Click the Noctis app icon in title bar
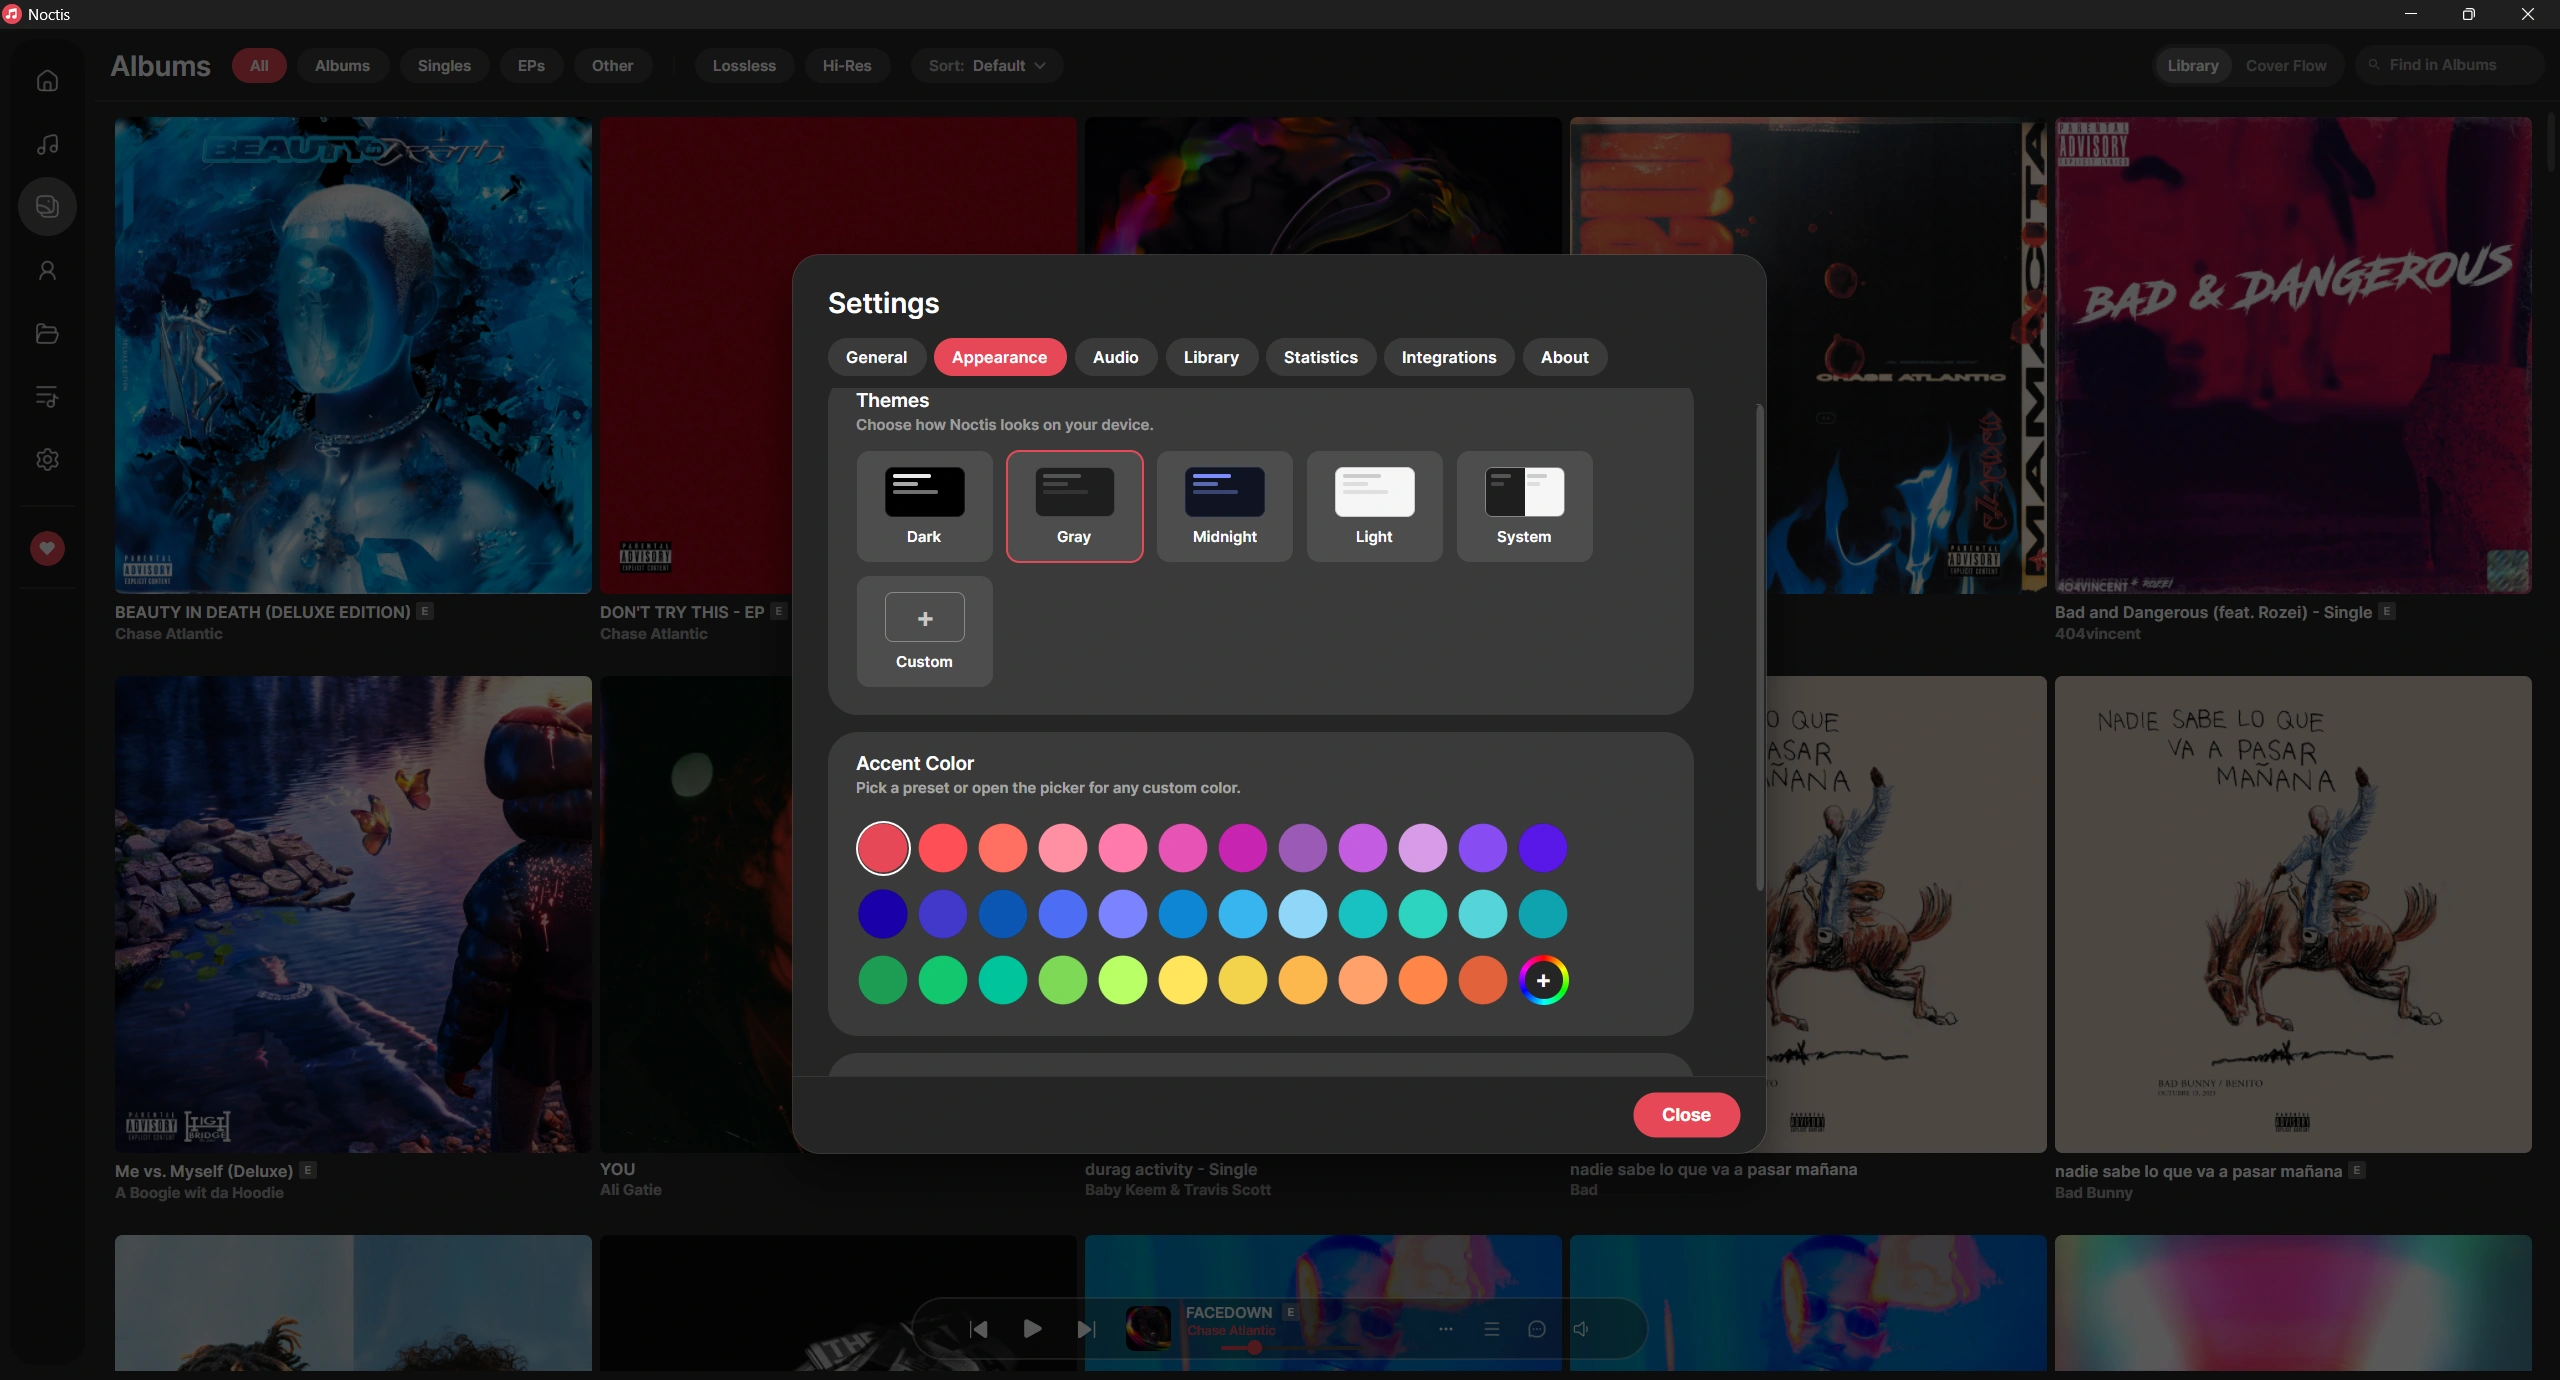This screenshot has height=1380, width=2560. [12, 14]
